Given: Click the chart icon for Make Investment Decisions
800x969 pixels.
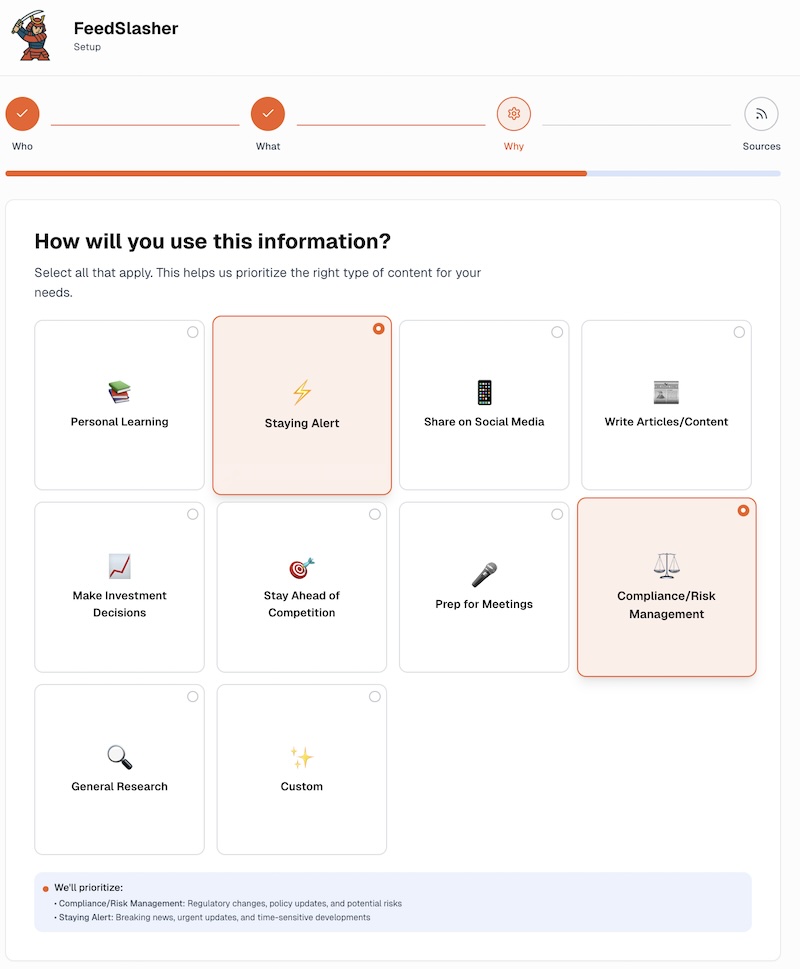Looking at the screenshot, I should click(x=120, y=566).
